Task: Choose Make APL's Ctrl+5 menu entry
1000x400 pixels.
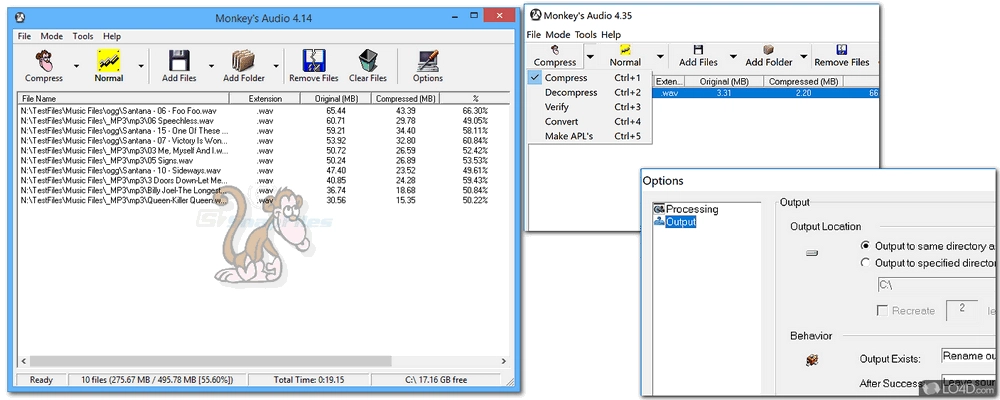Action: pyautogui.click(x=590, y=137)
